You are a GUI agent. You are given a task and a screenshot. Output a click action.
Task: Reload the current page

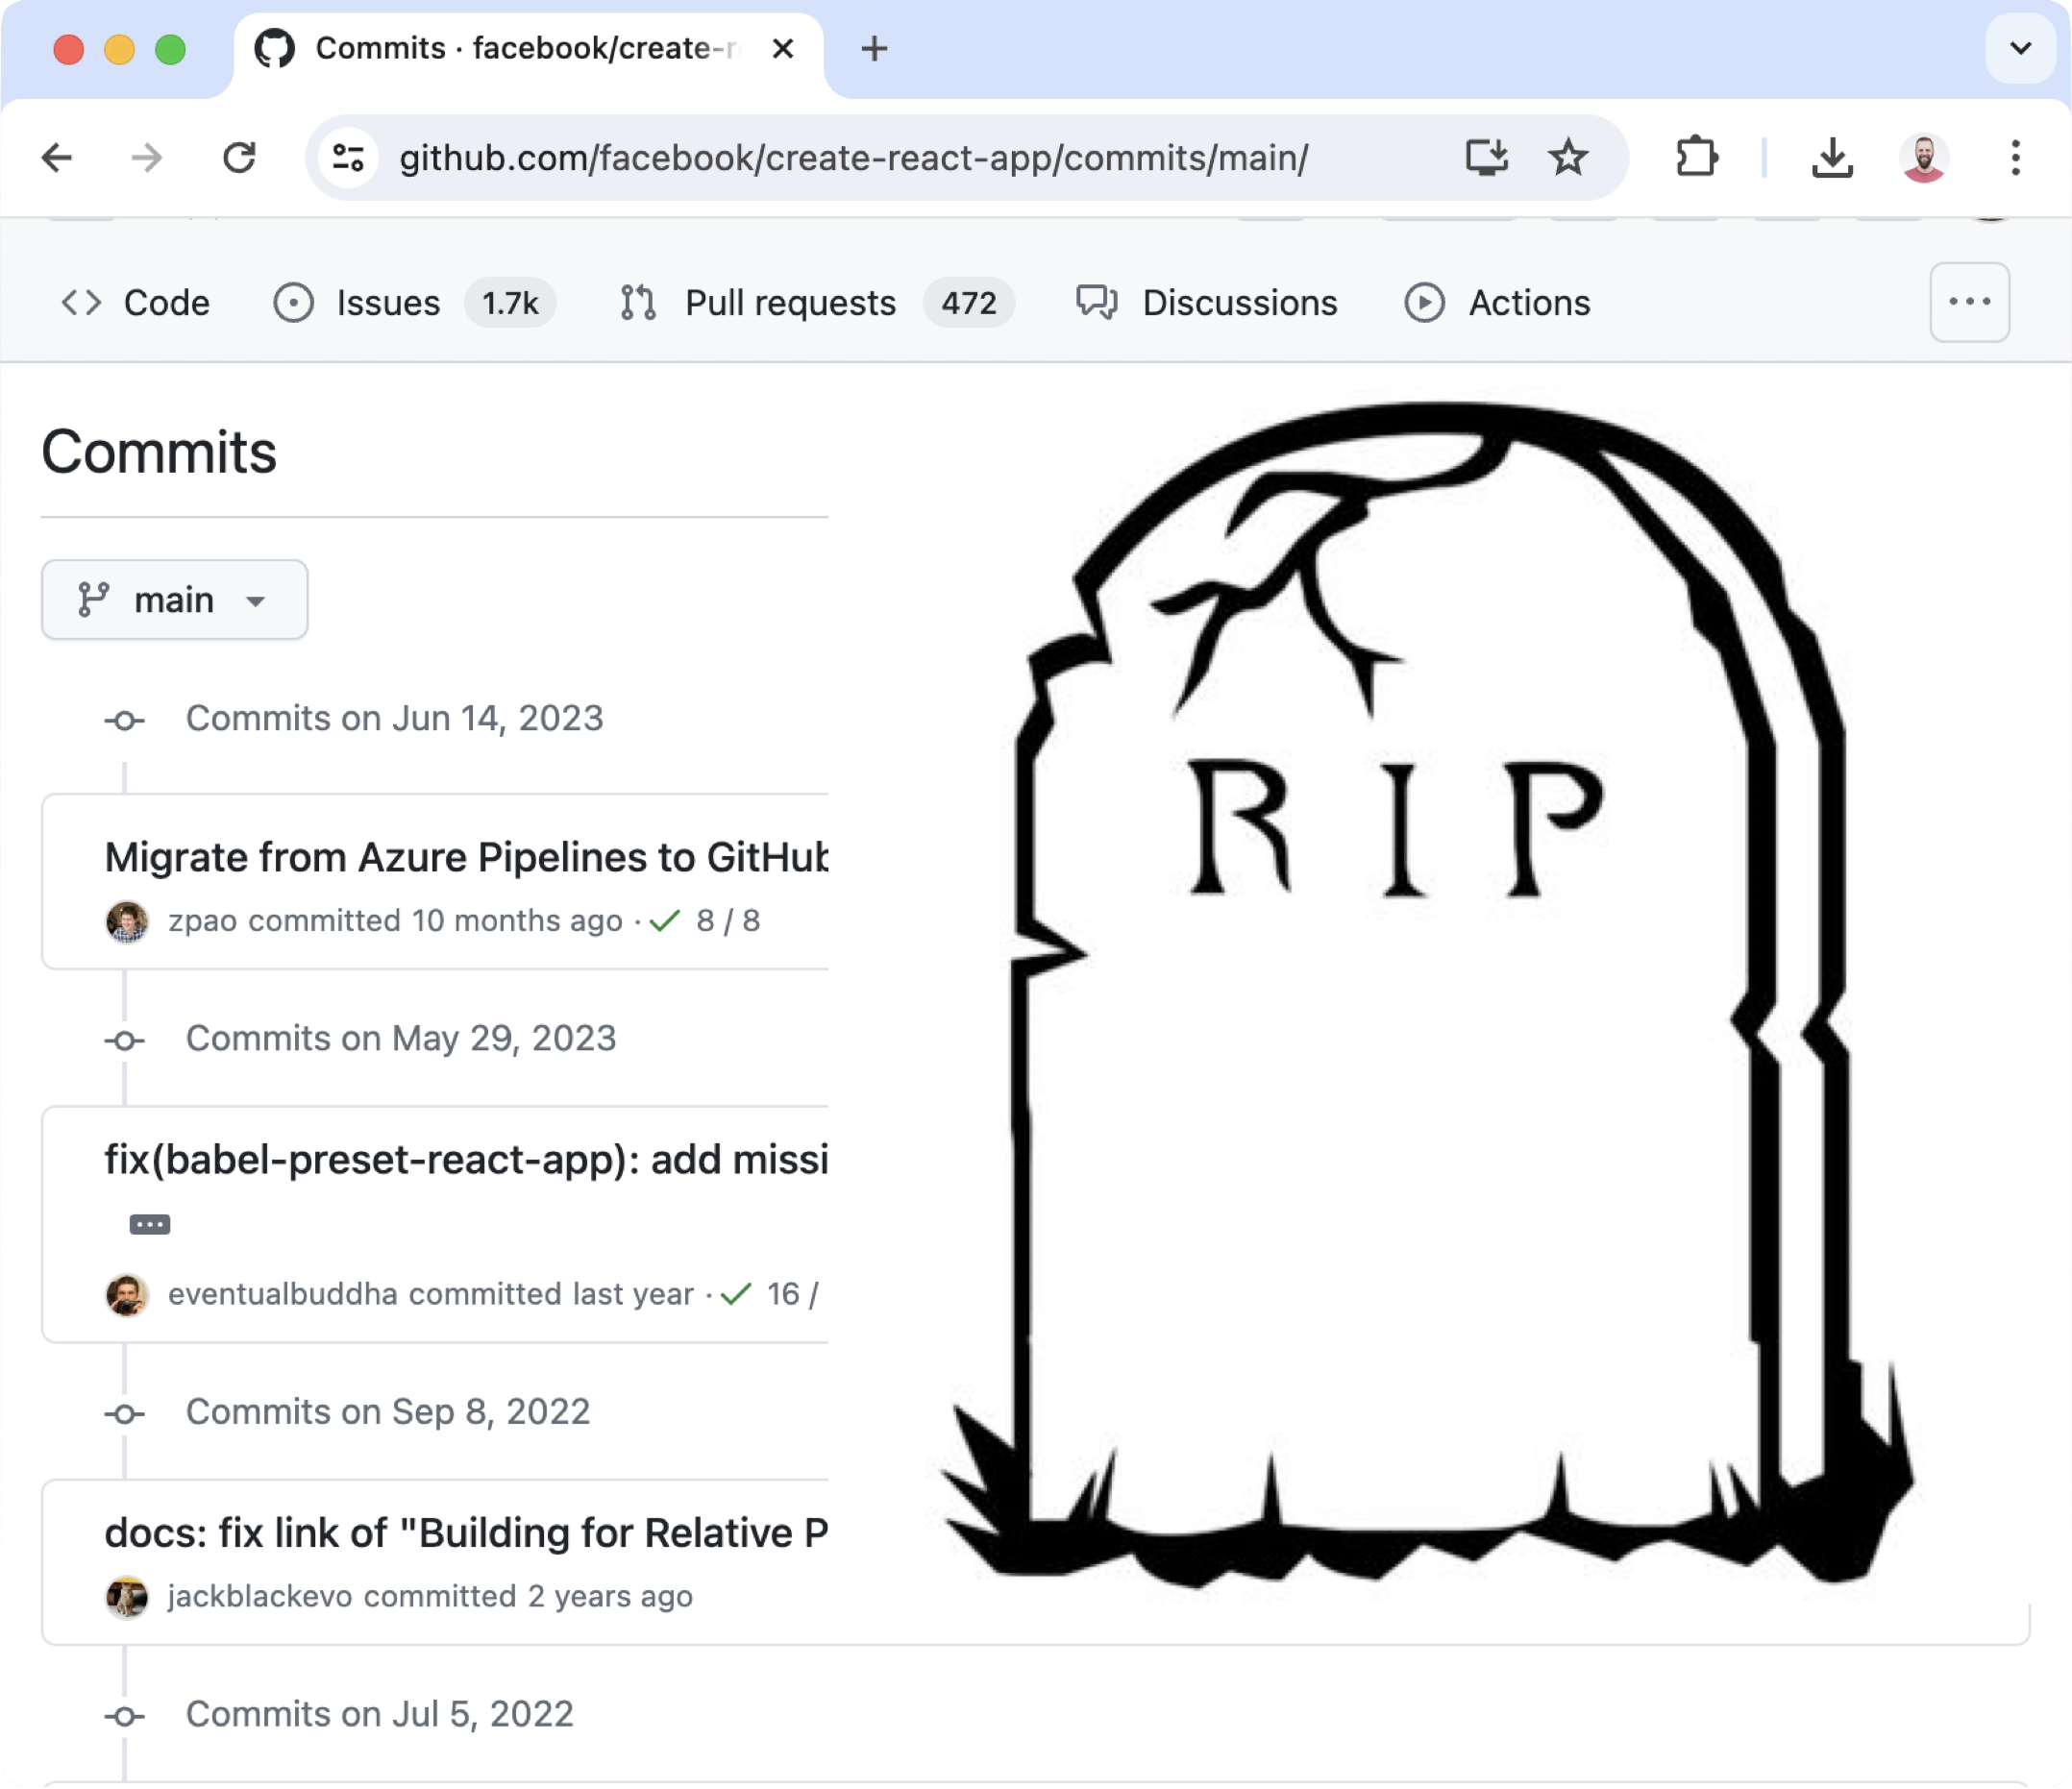239,158
